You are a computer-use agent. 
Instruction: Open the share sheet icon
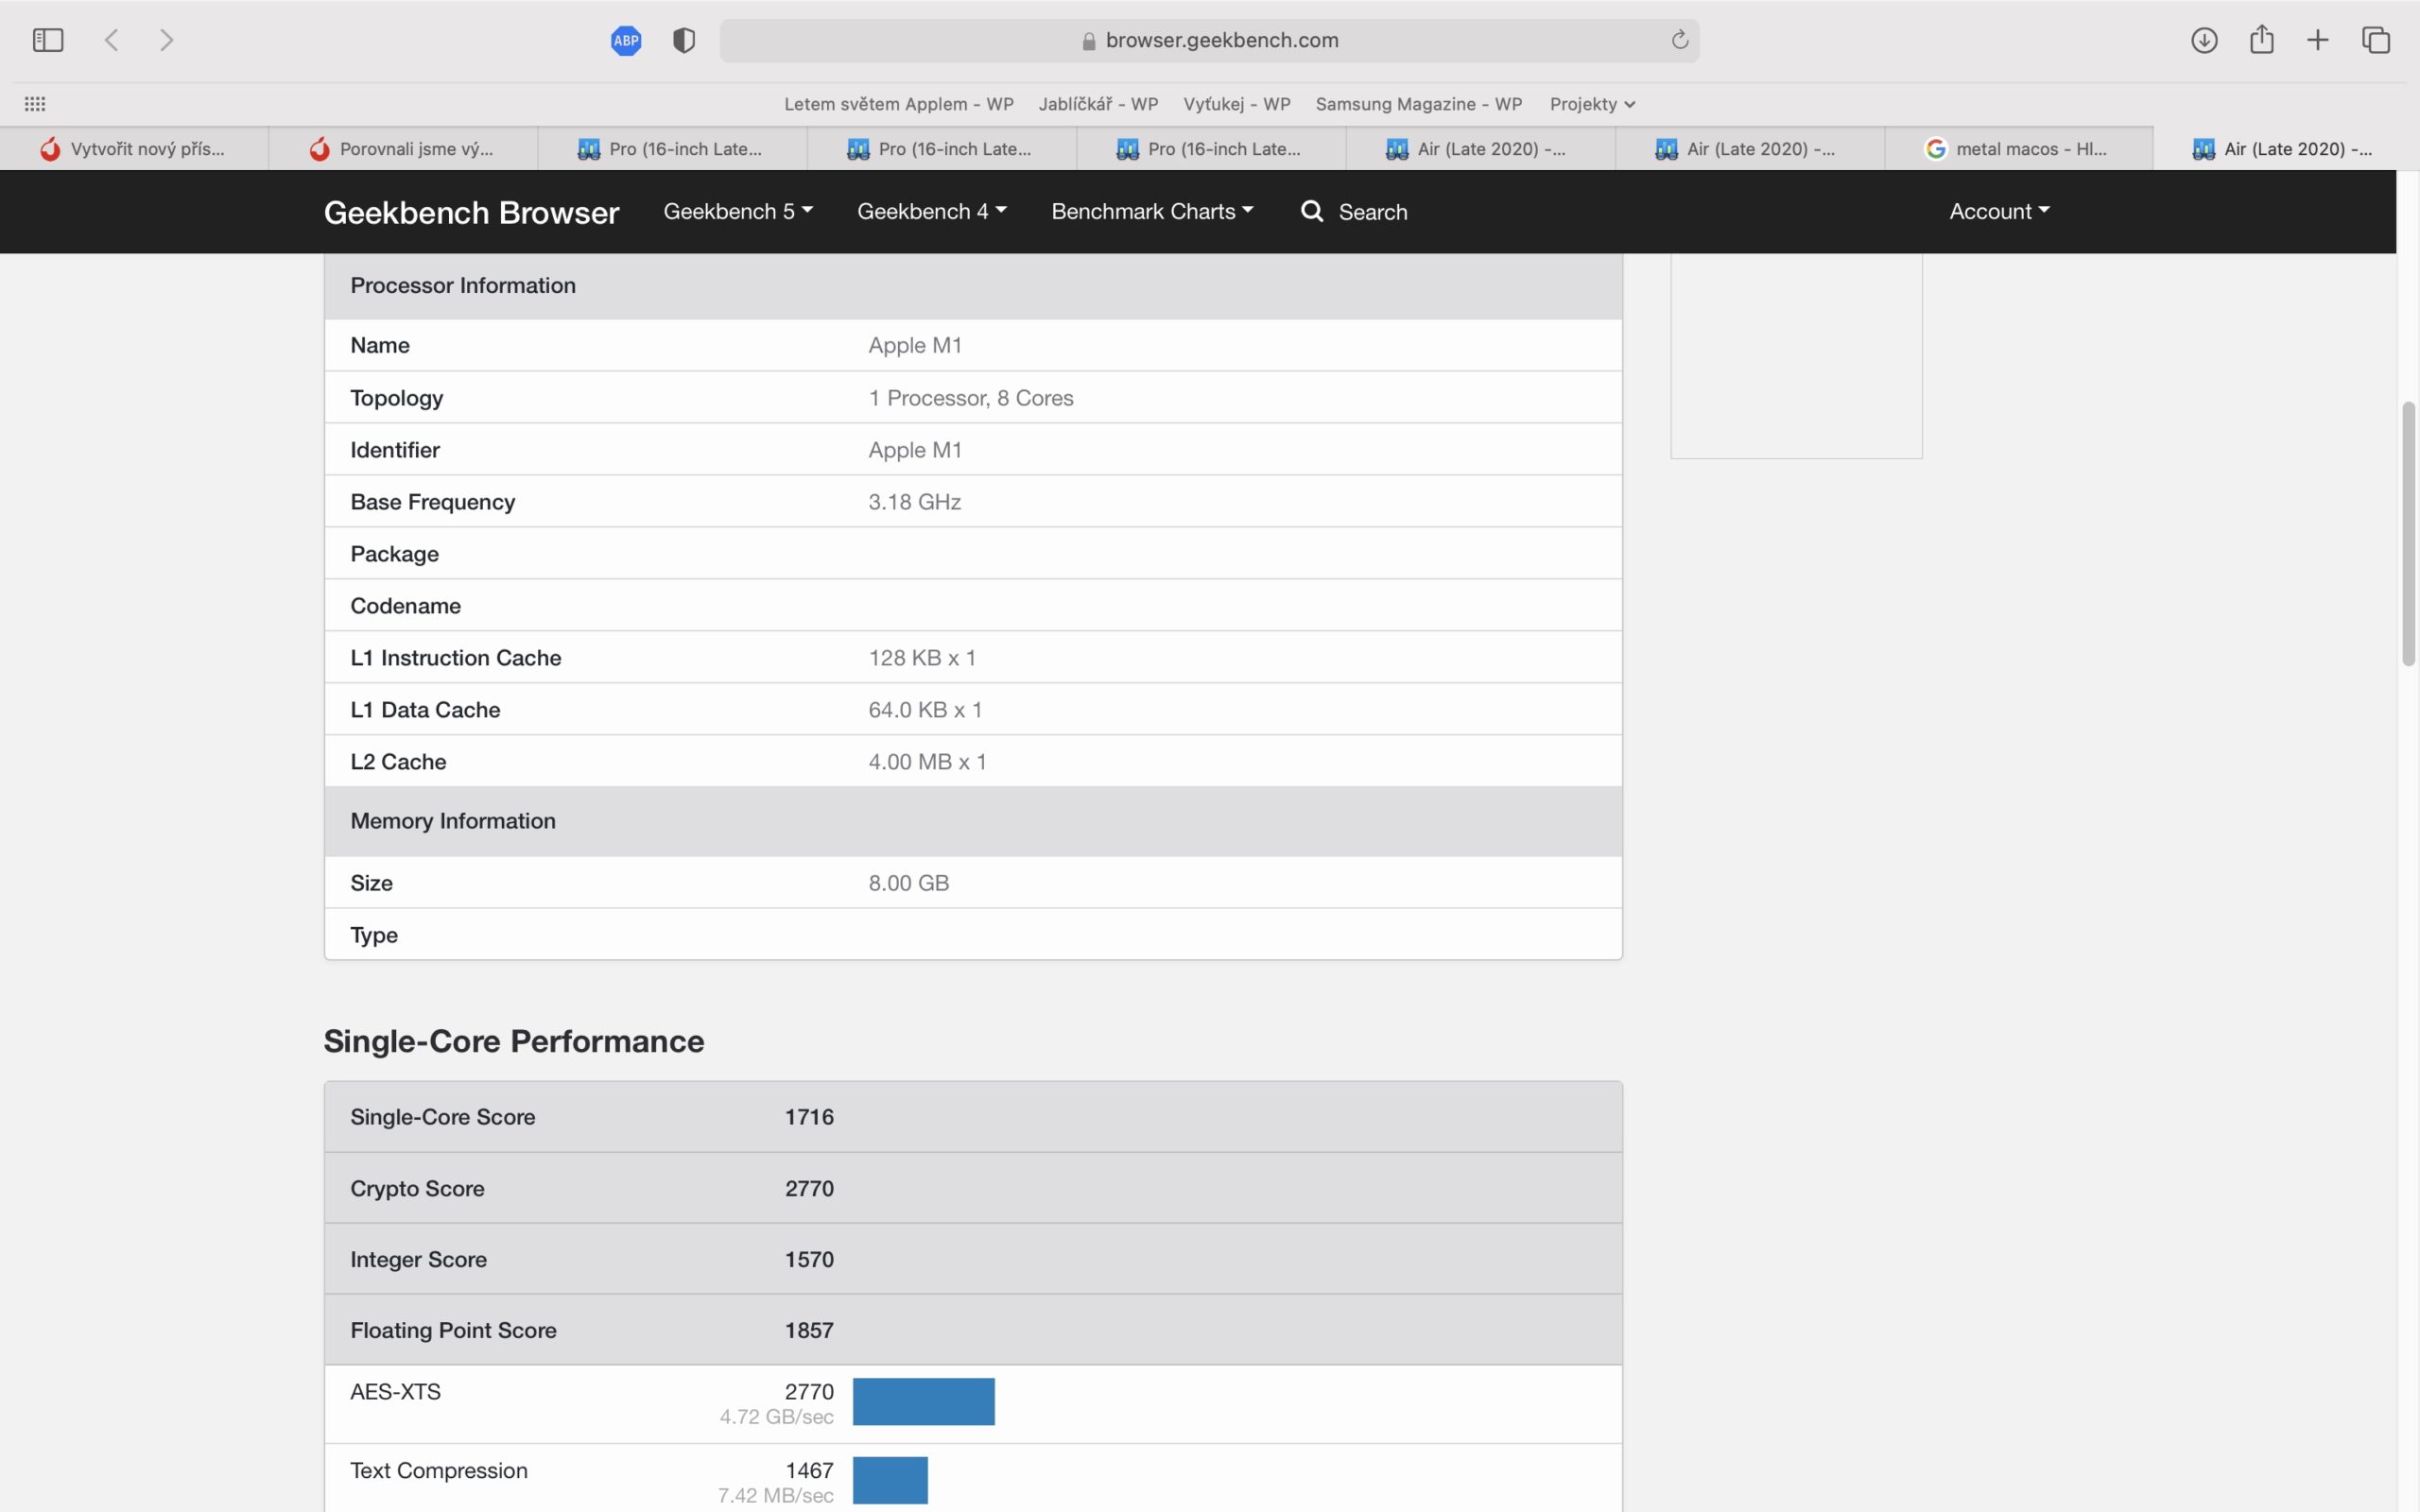pyautogui.click(x=2262, y=39)
